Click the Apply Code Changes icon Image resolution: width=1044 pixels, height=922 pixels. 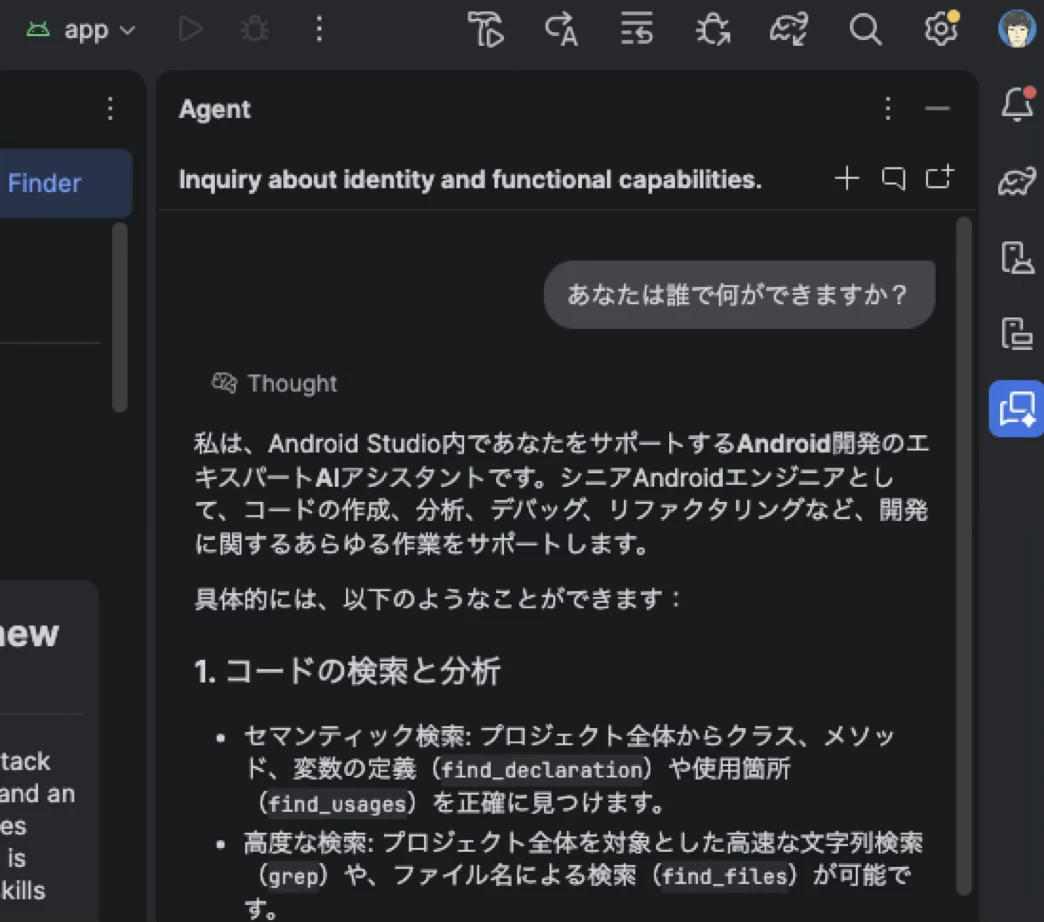[x=637, y=30]
